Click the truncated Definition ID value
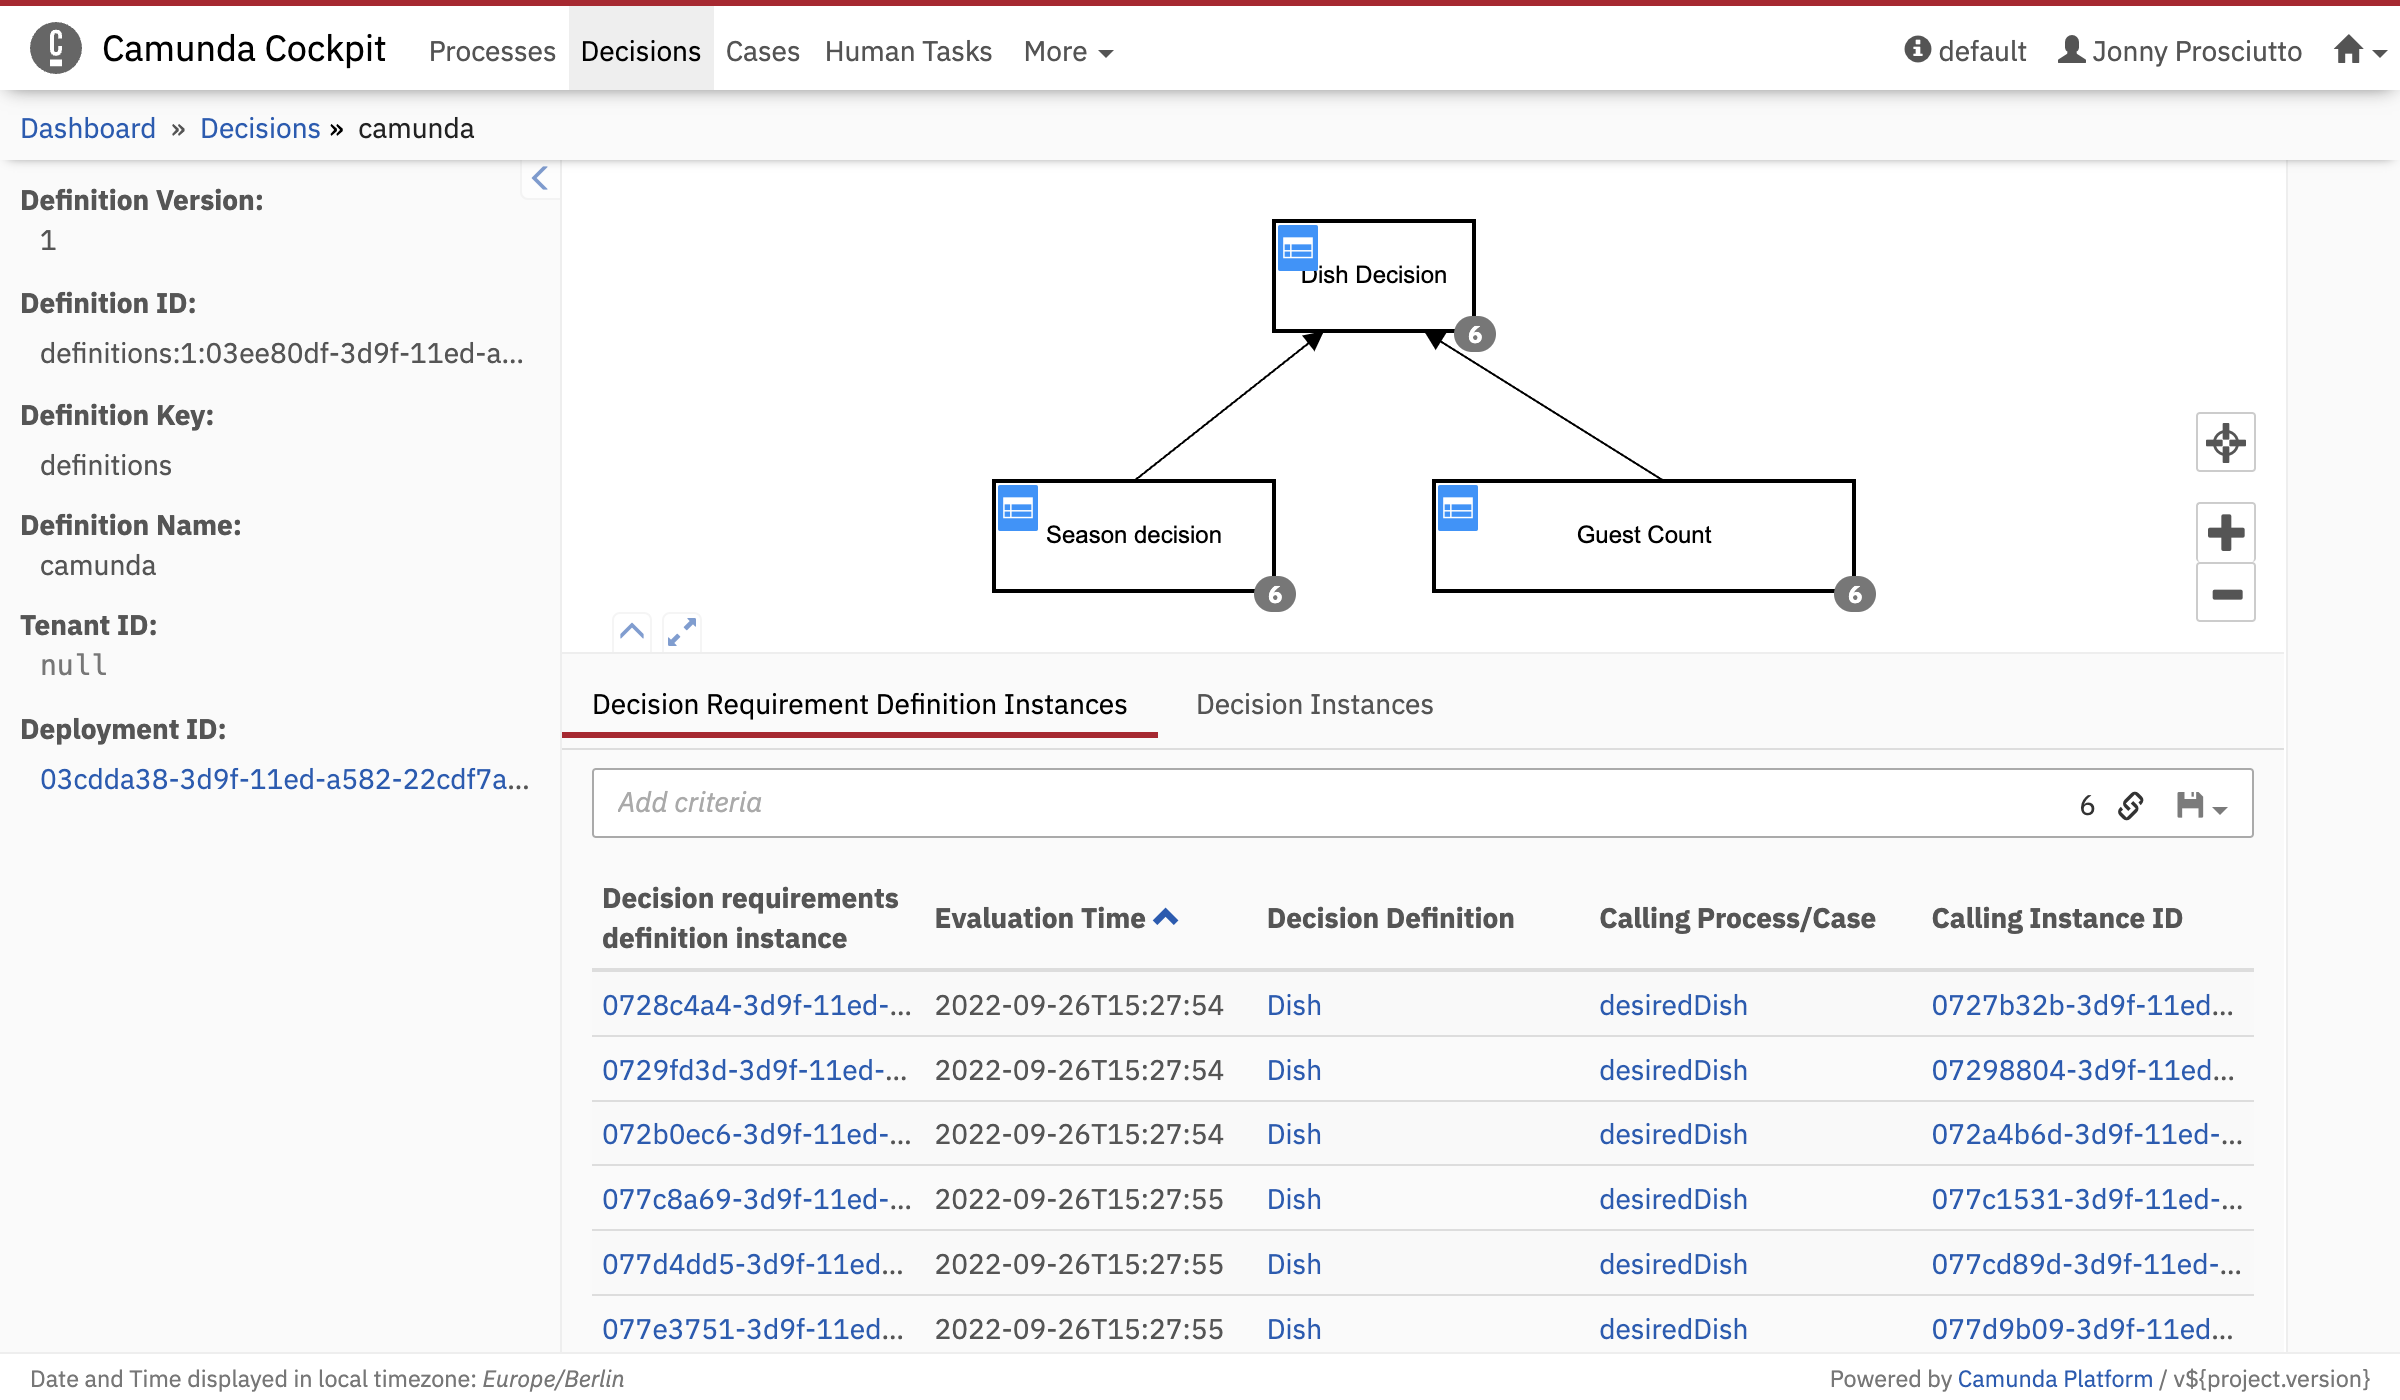2400x1400 pixels. click(x=282, y=353)
